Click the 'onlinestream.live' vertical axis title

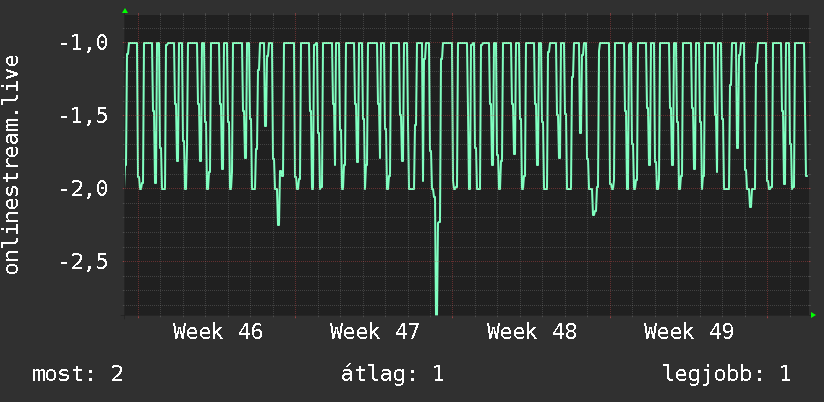click(x=12, y=164)
